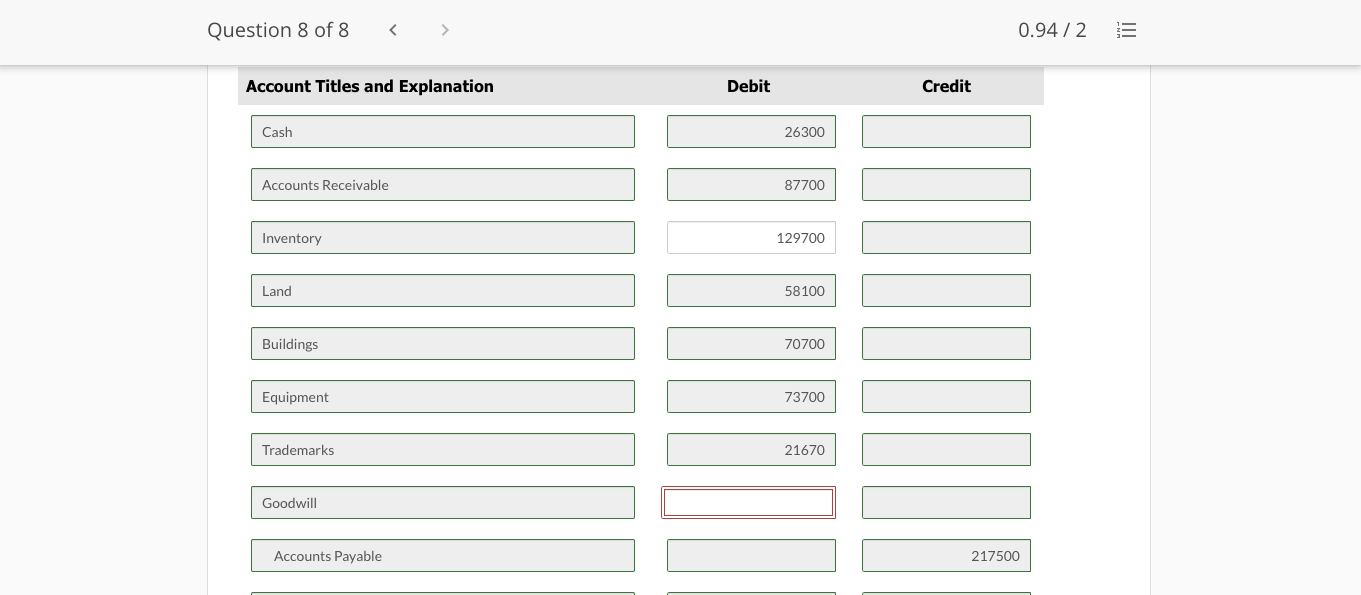The height and width of the screenshot is (595, 1361).
Task: Select the Cash debit field containing 26300
Action: [751, 131]
